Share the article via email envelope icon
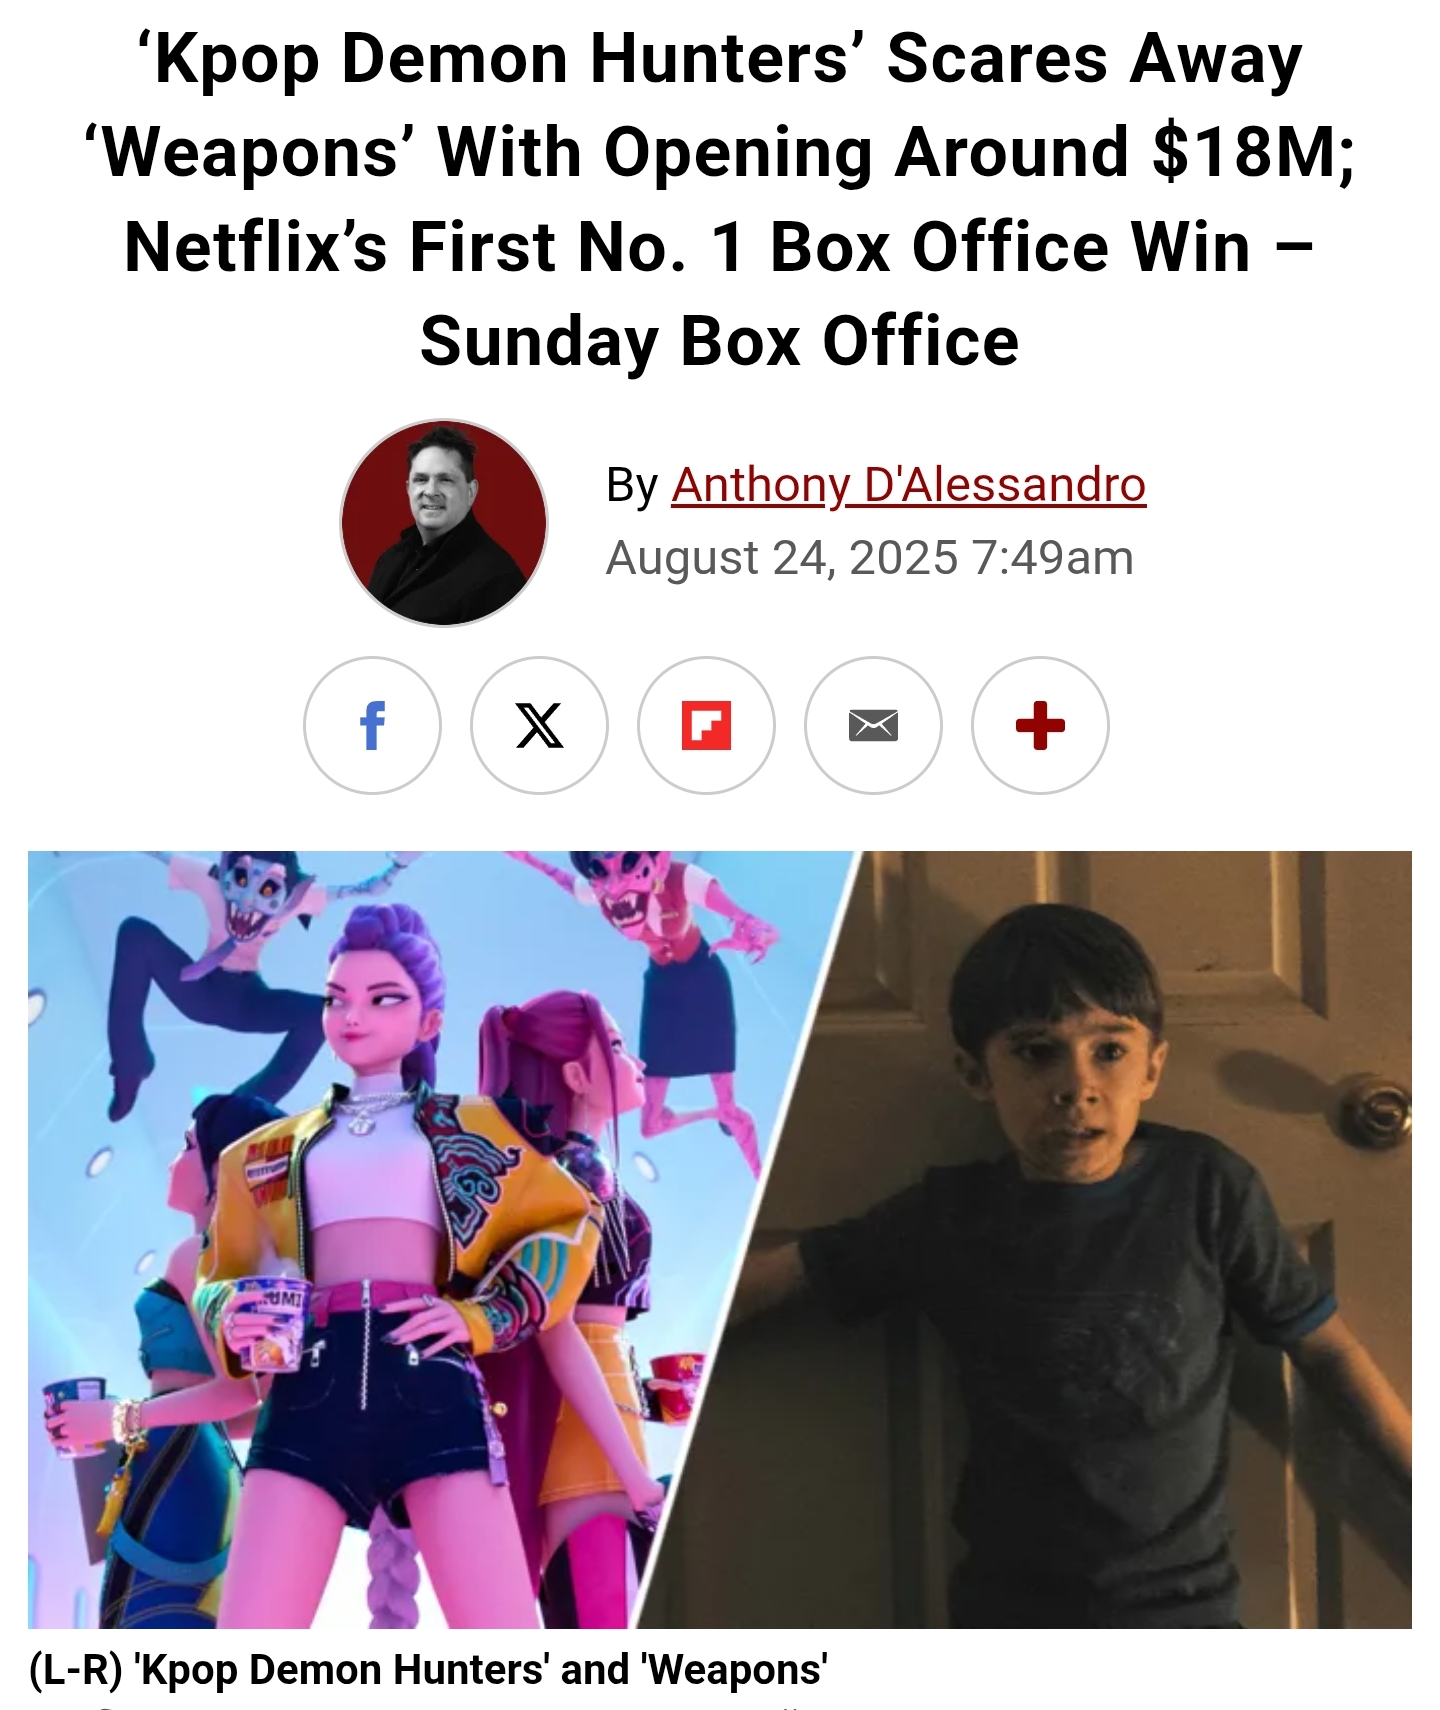Viewport: 1440px width, 1710px height. coord(873,725)
